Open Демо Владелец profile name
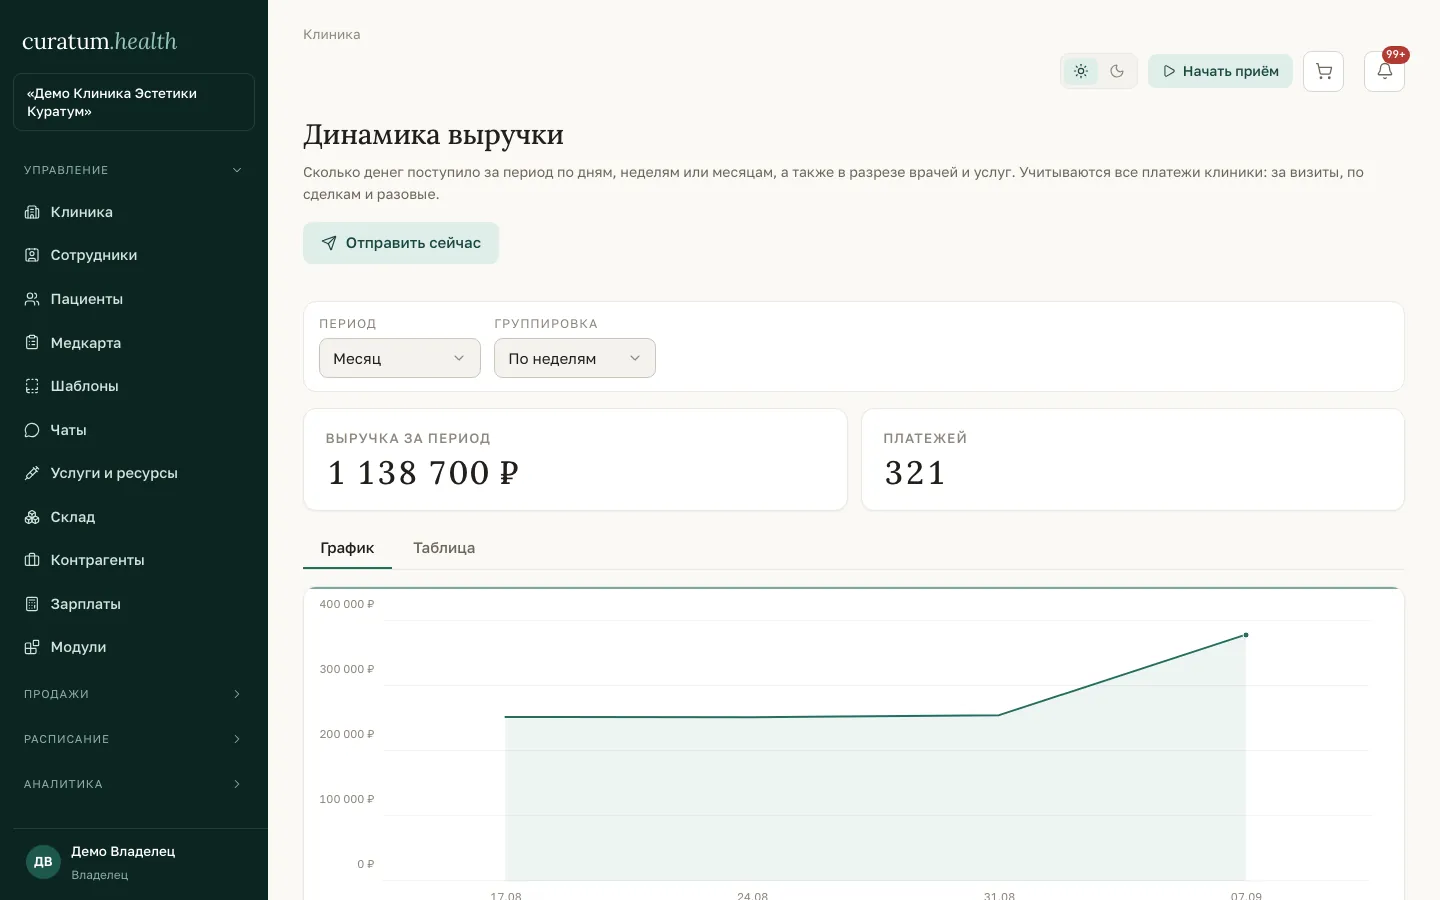This screenshot has width=1440, height=900. (123, 851)
